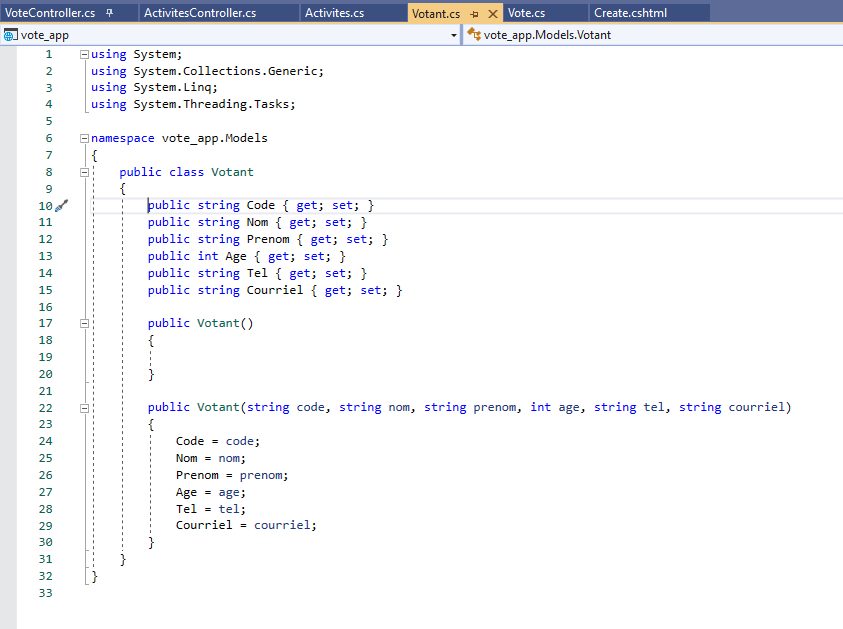Toggle pin on the Votant.cs tab
Image resolution: width=843 pixels, height=629 pixels.
click(x=474, y=14)
